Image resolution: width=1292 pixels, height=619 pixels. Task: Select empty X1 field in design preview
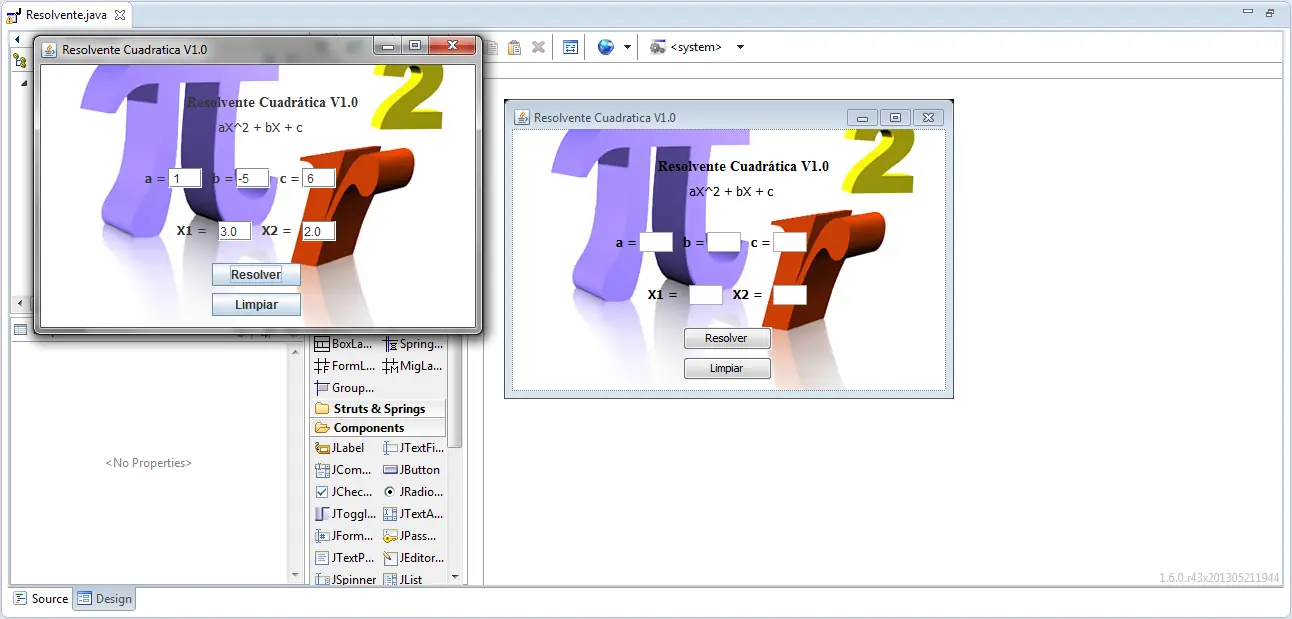click(x=706, y=295)
